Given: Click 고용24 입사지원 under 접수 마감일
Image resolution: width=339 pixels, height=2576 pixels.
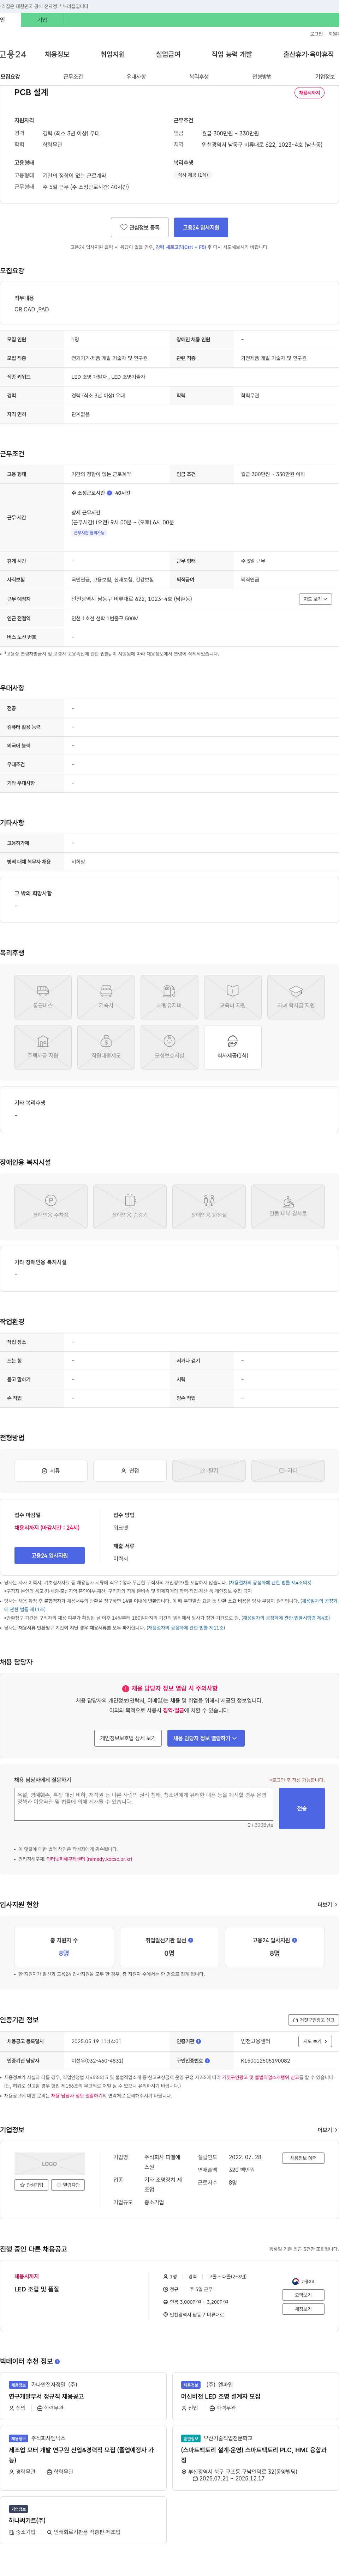Looking at the screenshot, I should pos(49,1555).
